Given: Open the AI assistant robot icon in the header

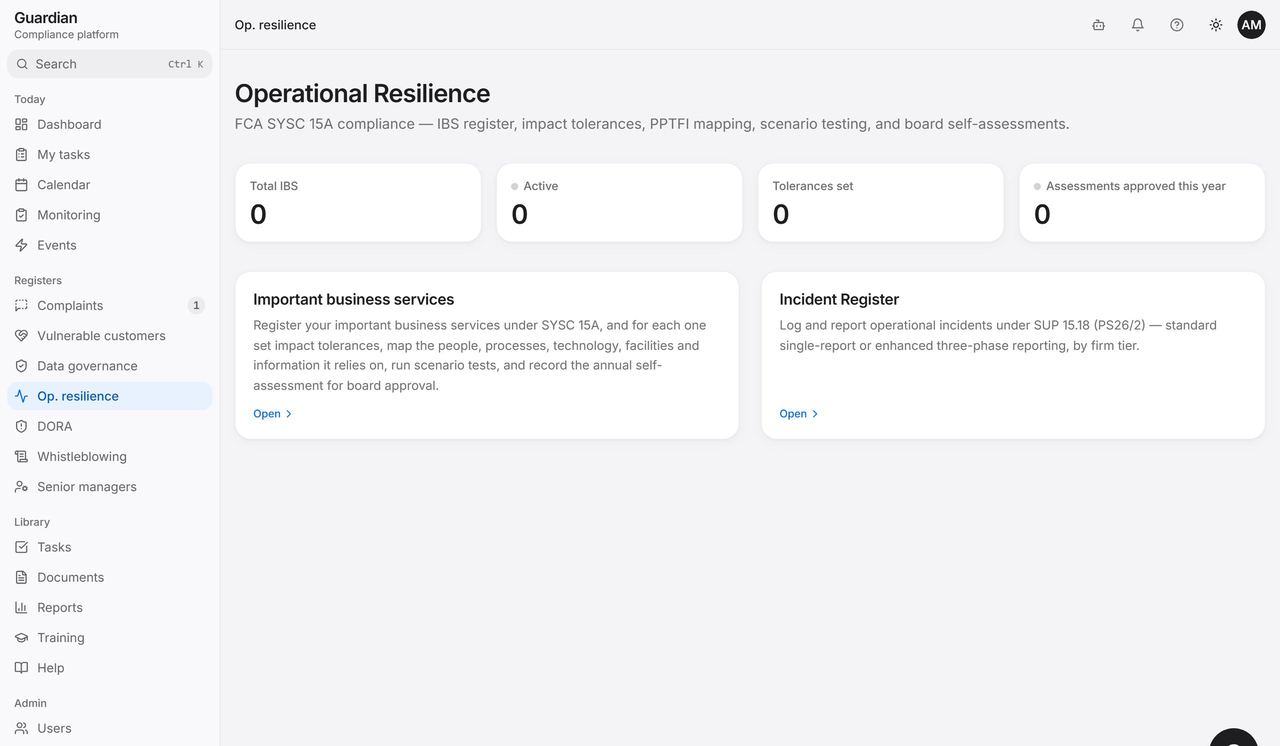Looking at the screenshot, I should click(1098, 25).
